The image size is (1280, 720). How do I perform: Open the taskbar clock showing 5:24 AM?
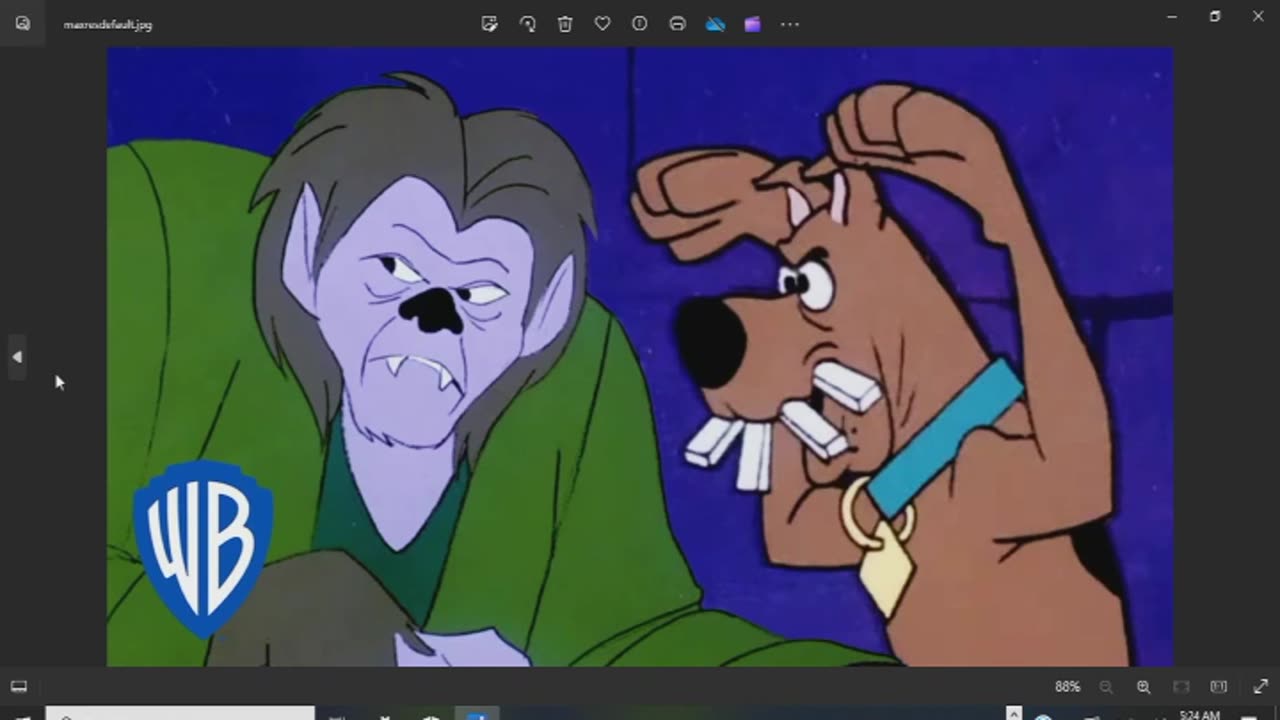[1199, 715]
